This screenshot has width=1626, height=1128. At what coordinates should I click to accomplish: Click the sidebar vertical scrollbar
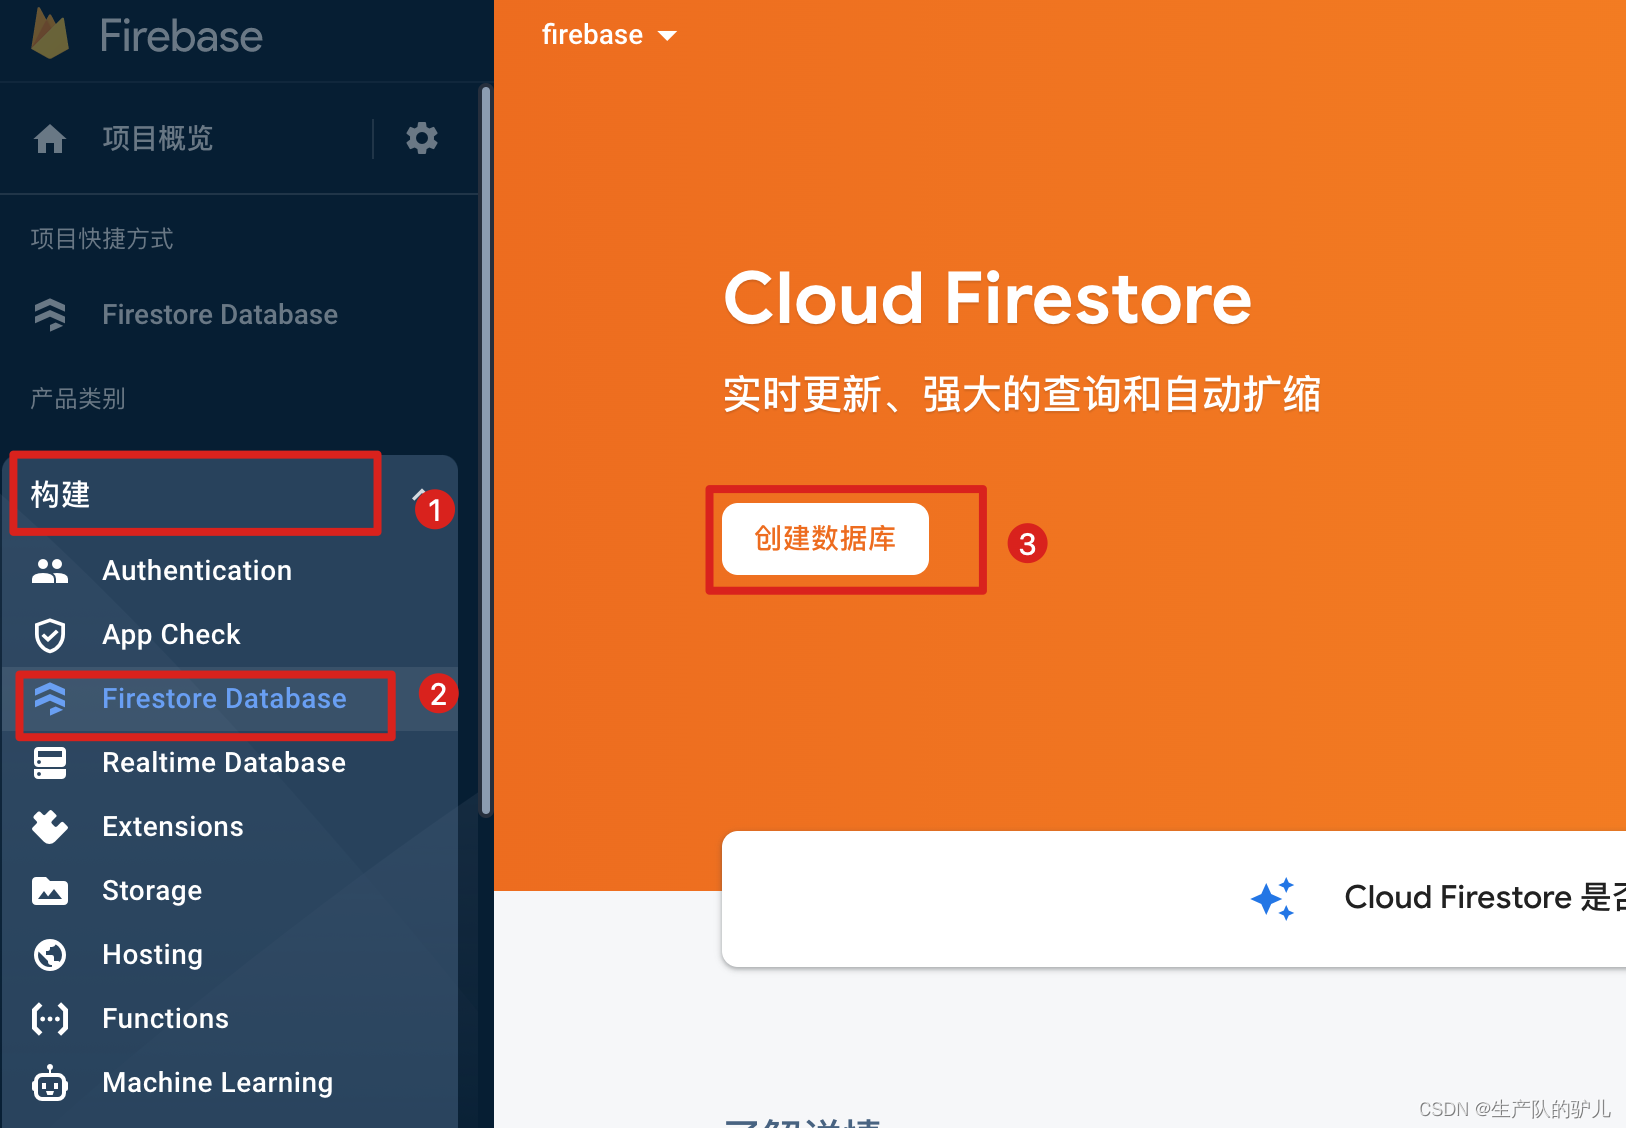pos(486,450)
